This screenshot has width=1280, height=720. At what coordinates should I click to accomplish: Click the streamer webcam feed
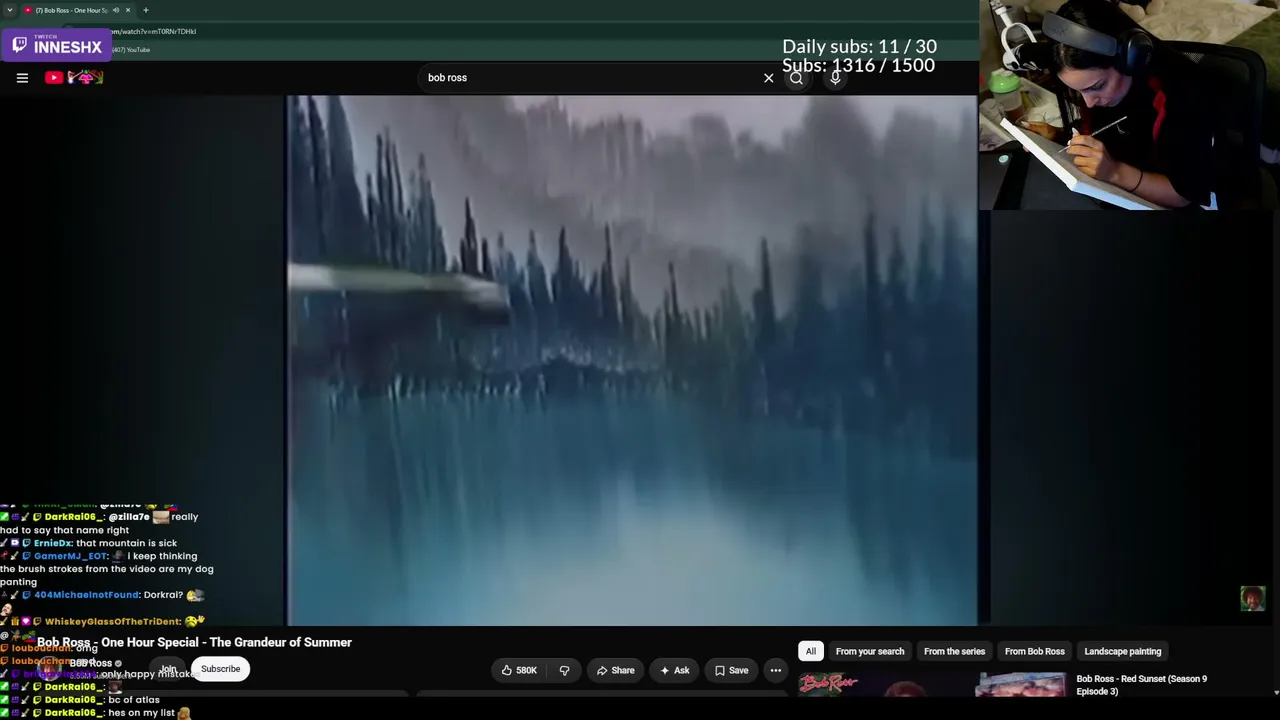click(x=1130, y=105)
